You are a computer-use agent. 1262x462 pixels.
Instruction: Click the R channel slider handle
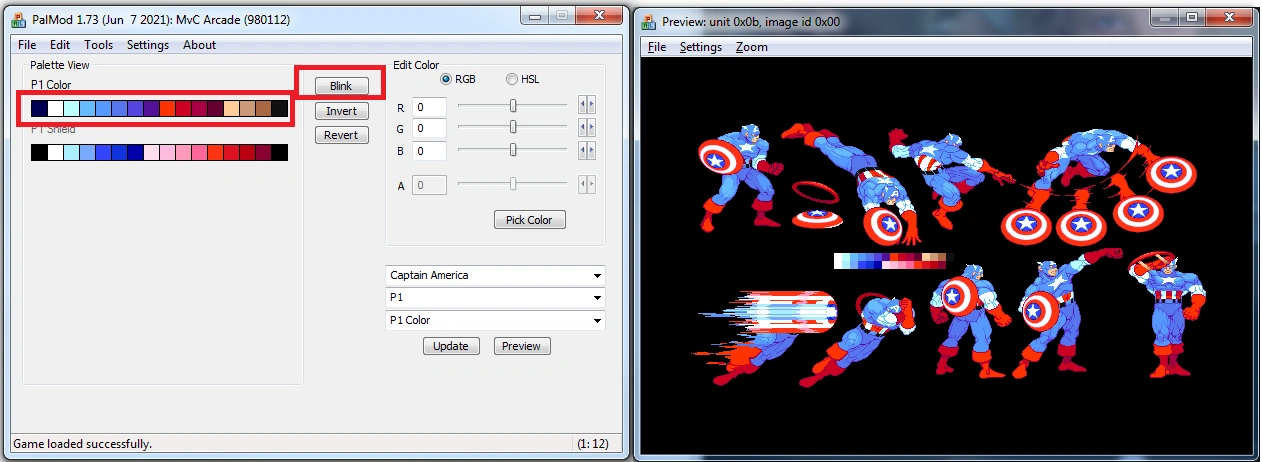513,105
